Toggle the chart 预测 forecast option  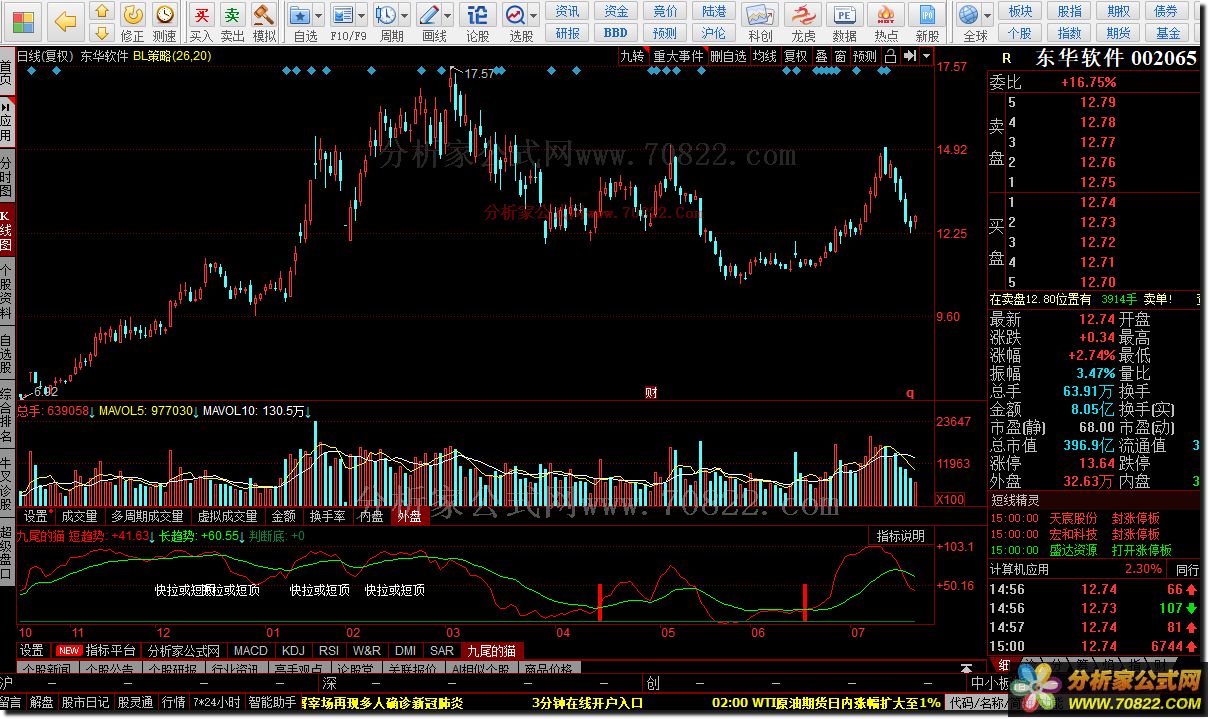(865, 56)
